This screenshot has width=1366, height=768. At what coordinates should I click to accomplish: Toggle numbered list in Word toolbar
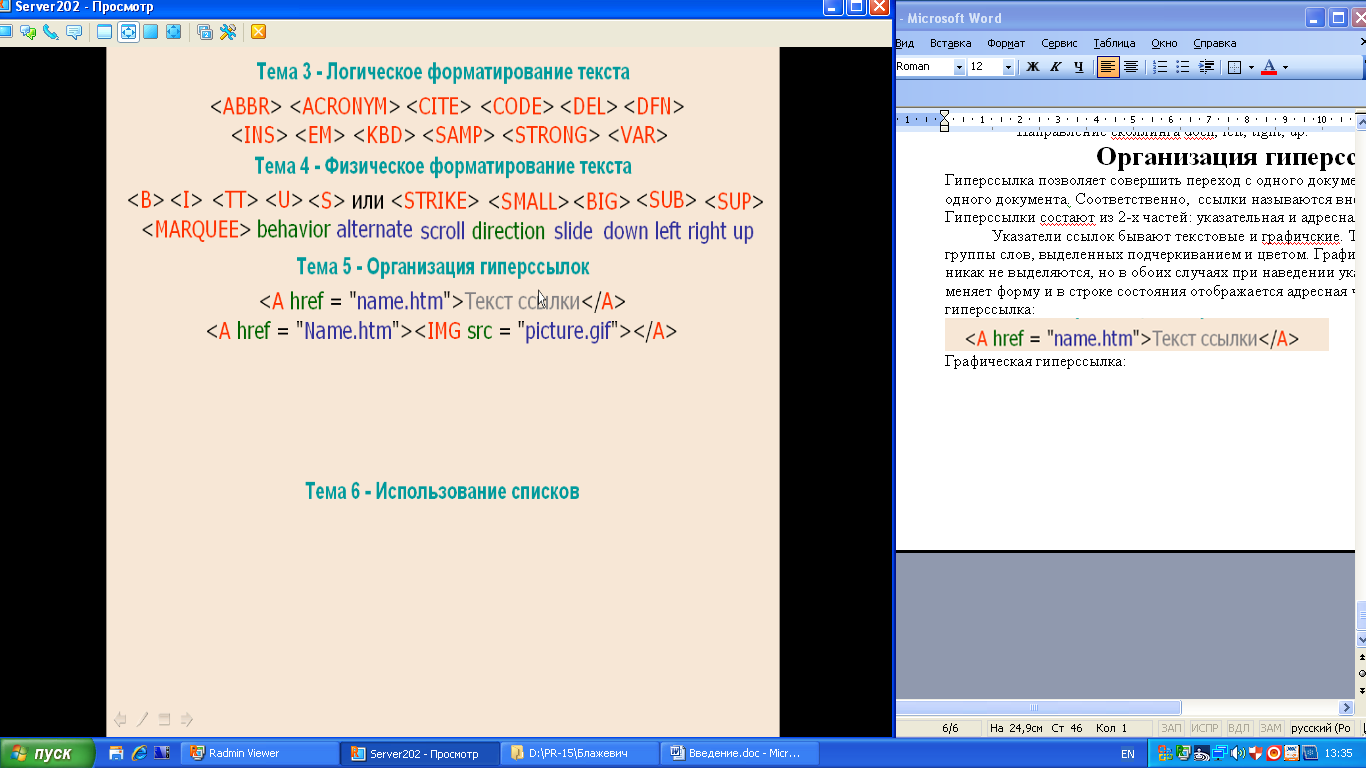tap(1161, 67)
